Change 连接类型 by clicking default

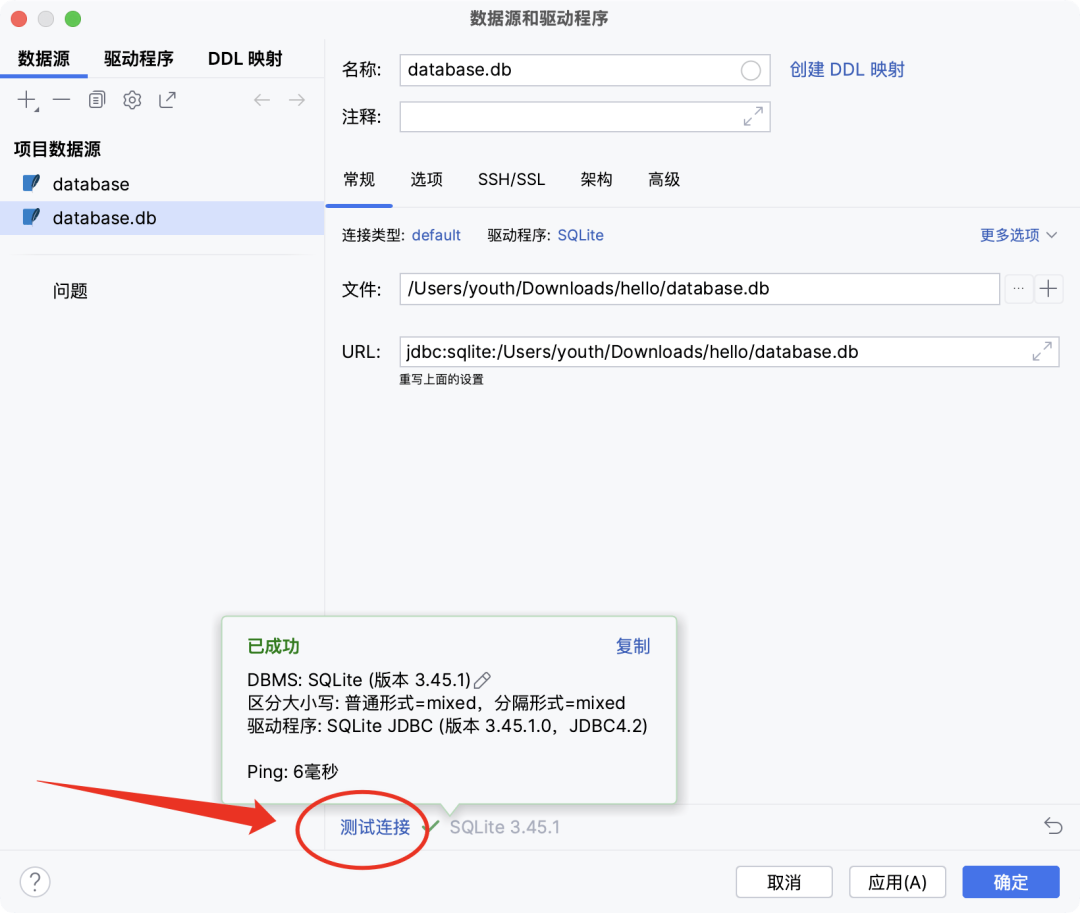pyautogui.click(x=436, y=235)
